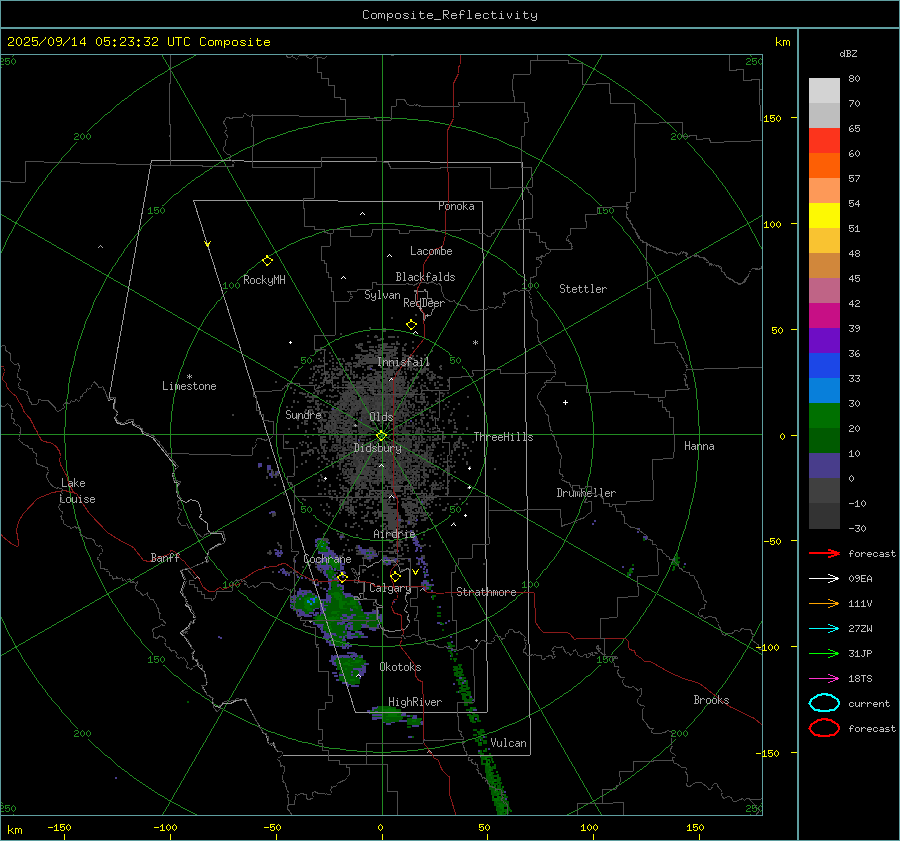This screenshot has height=841, width=900.
Task: Click the Blackfalds town label
Action: click(425, 277)
